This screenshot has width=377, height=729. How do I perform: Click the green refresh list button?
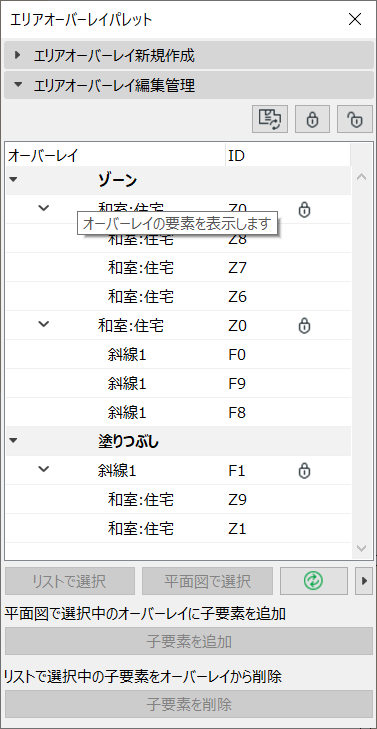(314, 581)
